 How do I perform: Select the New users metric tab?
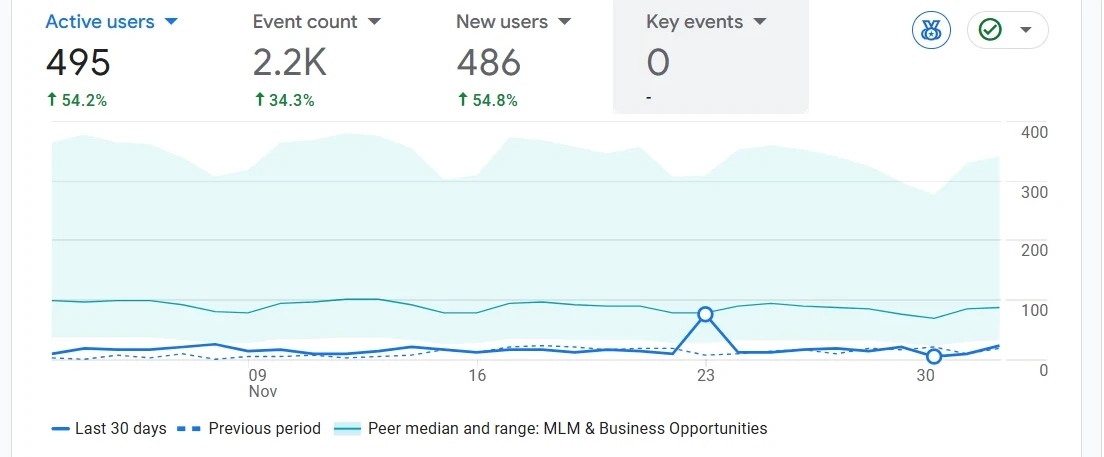503,21
